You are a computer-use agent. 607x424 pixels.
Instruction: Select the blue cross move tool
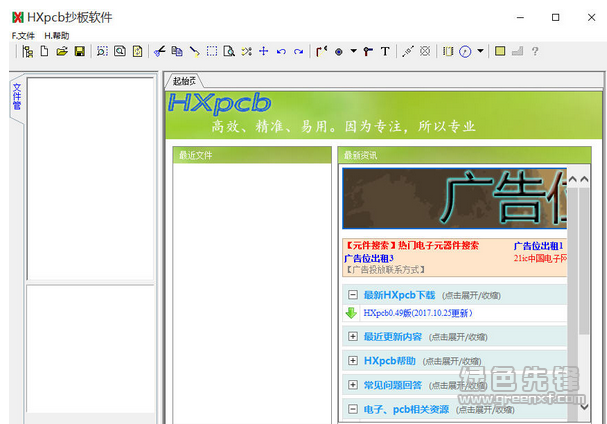(264, 51)
